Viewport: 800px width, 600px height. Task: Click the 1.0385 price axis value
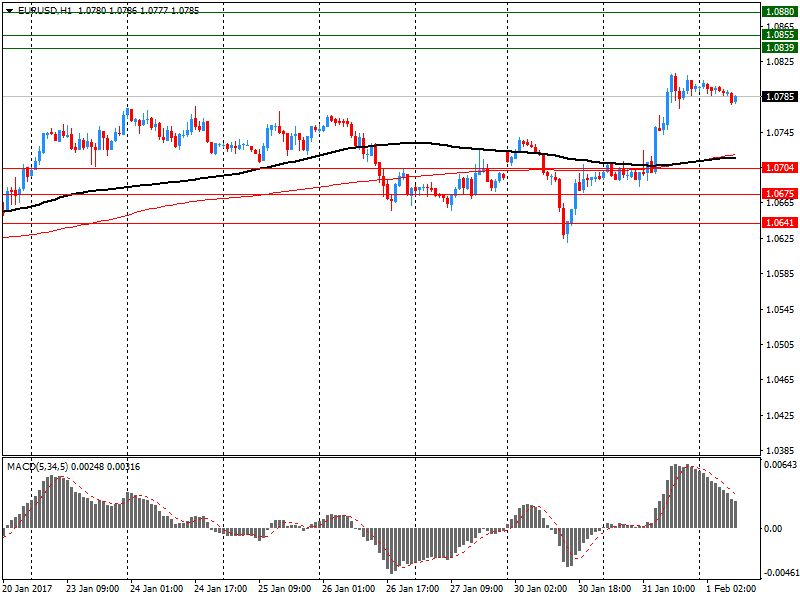coord(780,451)
